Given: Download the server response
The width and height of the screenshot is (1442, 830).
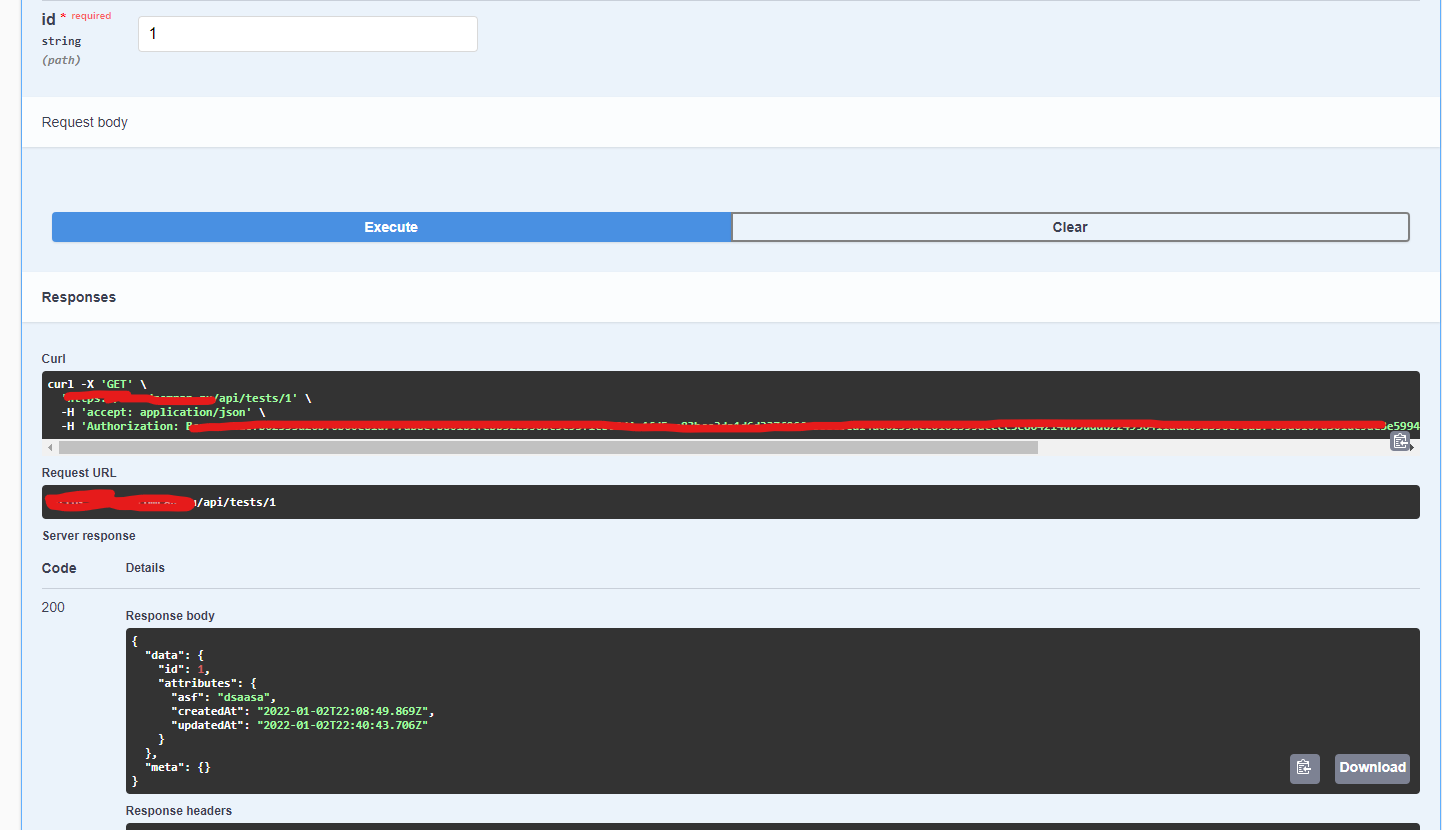Looking at the screenshot, I should 1371,768.
